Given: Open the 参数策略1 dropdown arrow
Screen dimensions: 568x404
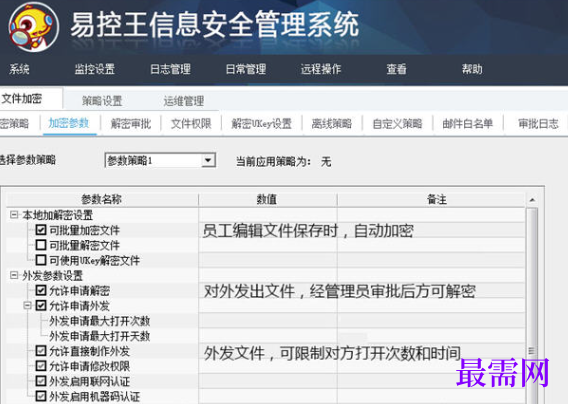Looking at the screenshot, I should tap(208, 160).
